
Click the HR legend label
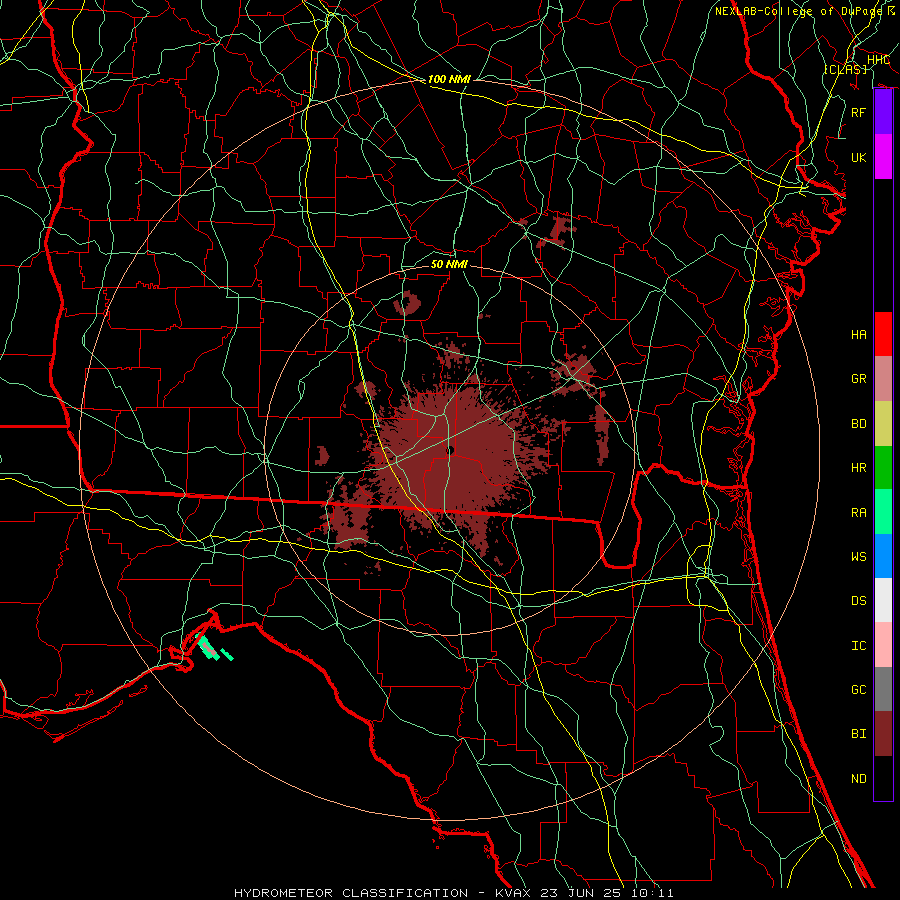(x=859, y=468)
